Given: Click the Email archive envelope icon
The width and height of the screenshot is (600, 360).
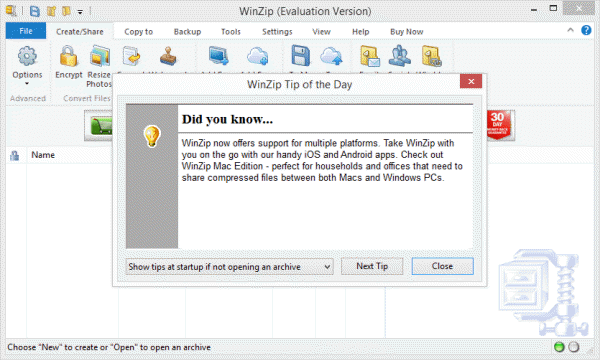Looking at the screenshot, I should [370, 57].
